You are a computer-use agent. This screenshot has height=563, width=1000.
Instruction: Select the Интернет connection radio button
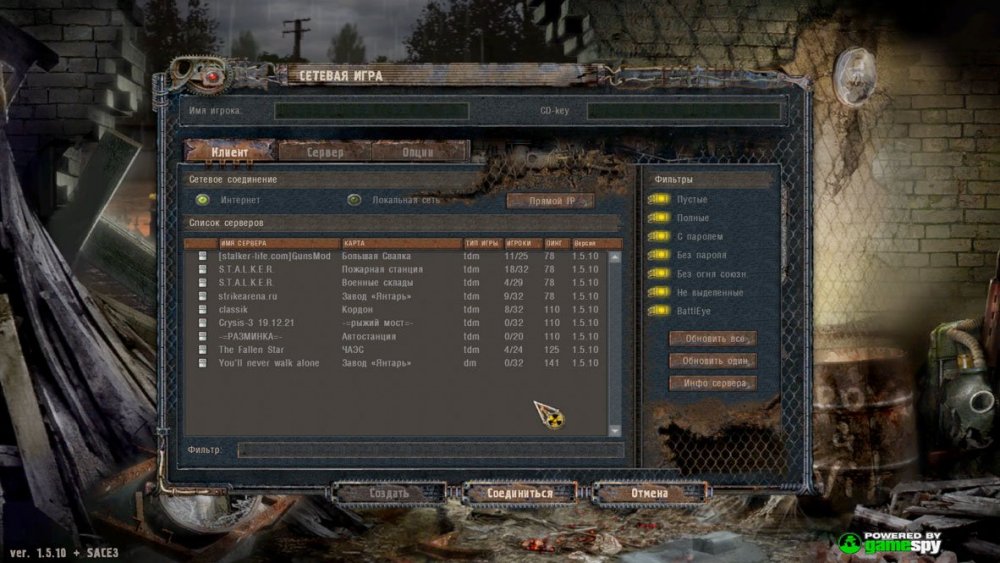(203, 200)
